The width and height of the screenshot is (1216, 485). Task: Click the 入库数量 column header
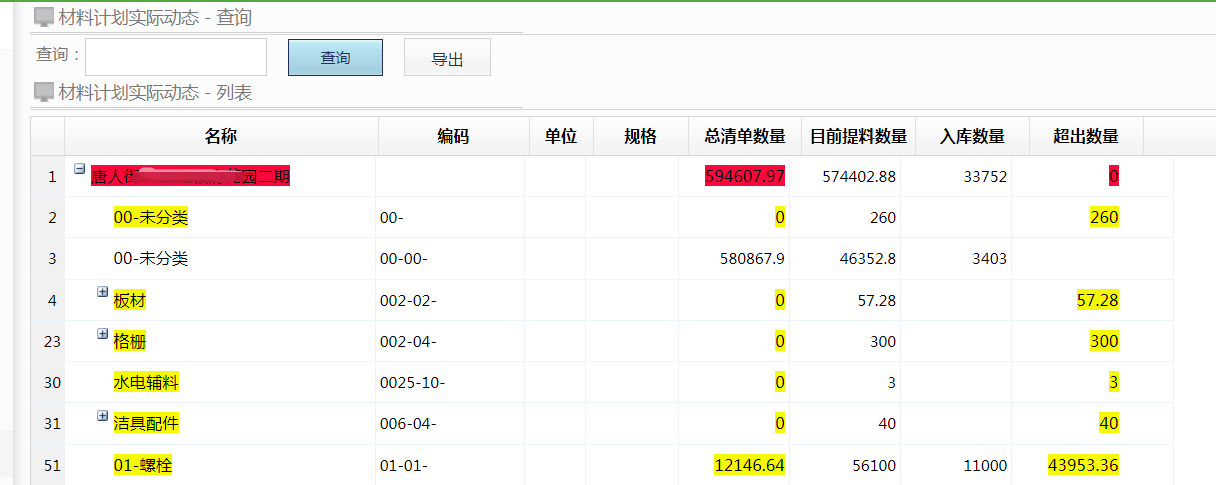click(x=972, y=136)
